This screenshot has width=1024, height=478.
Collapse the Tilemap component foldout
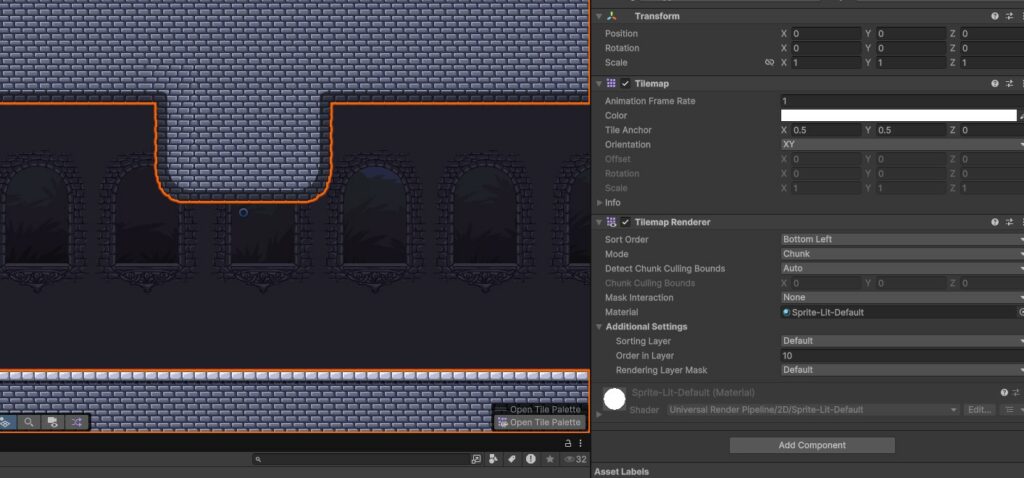click(x=599, y=84)
